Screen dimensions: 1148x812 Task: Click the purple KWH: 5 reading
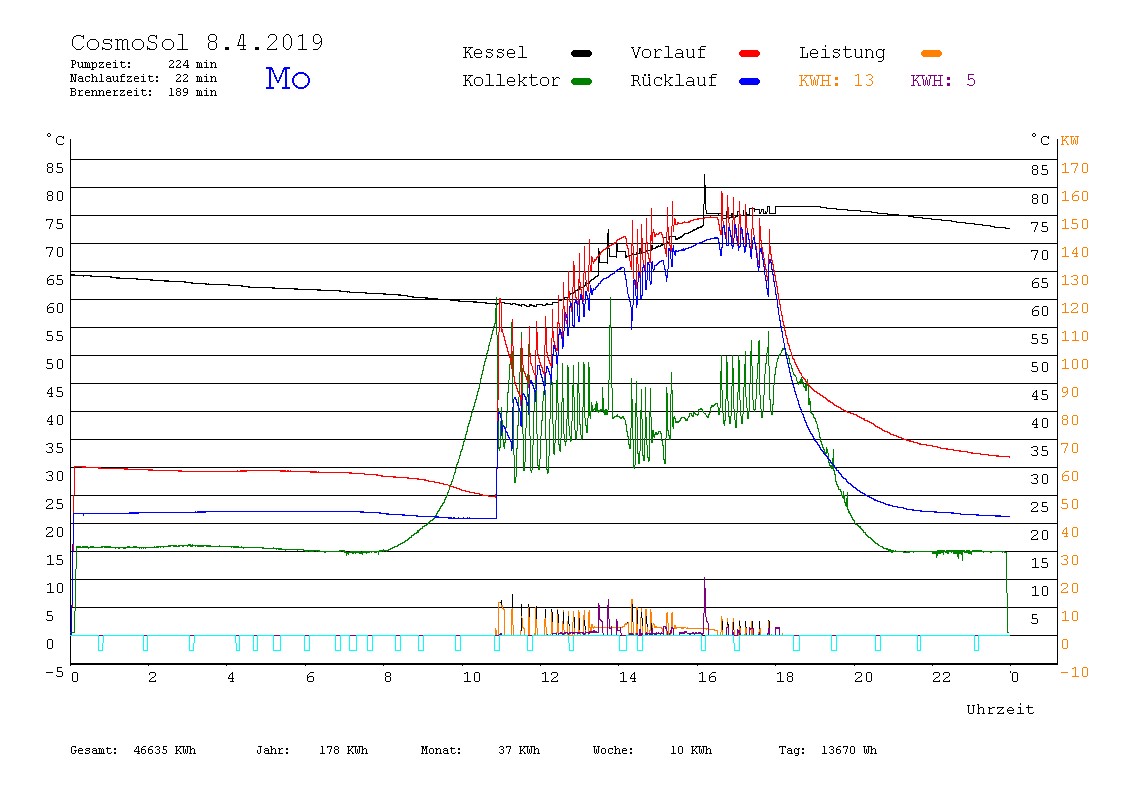(943, 81)
